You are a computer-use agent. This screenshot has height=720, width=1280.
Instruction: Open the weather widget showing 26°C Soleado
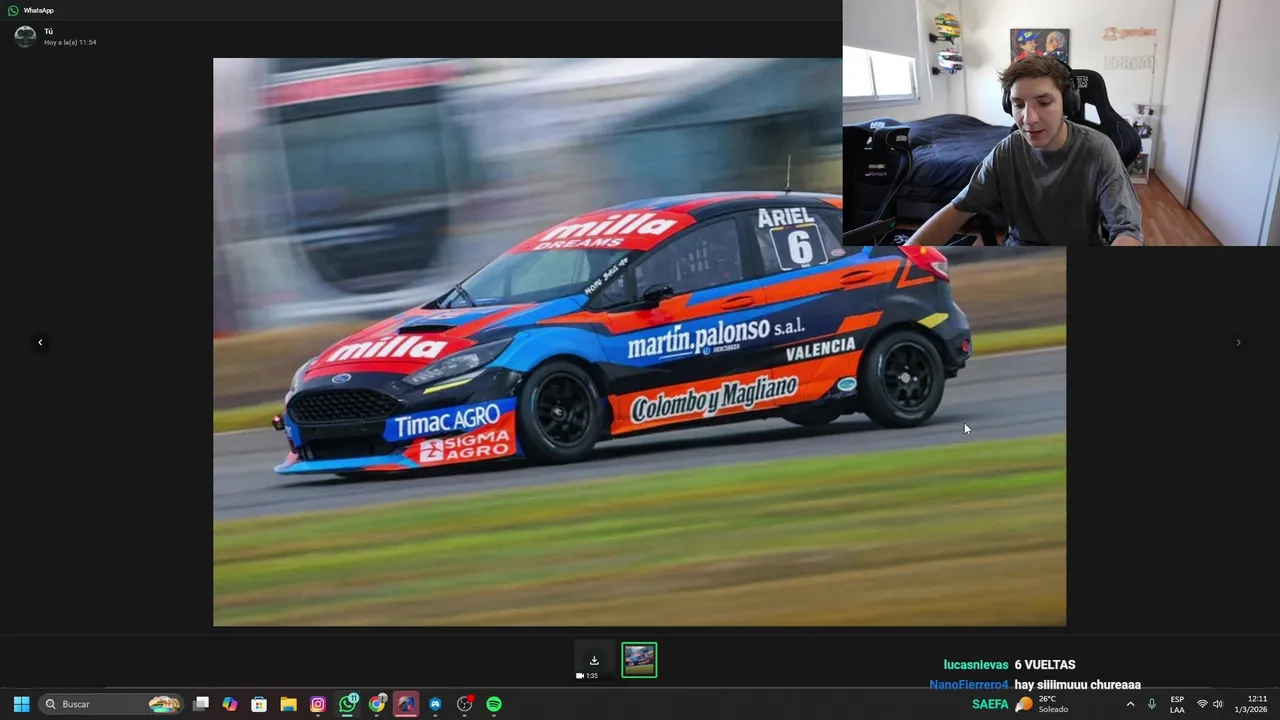click(x=1043, y=704)
